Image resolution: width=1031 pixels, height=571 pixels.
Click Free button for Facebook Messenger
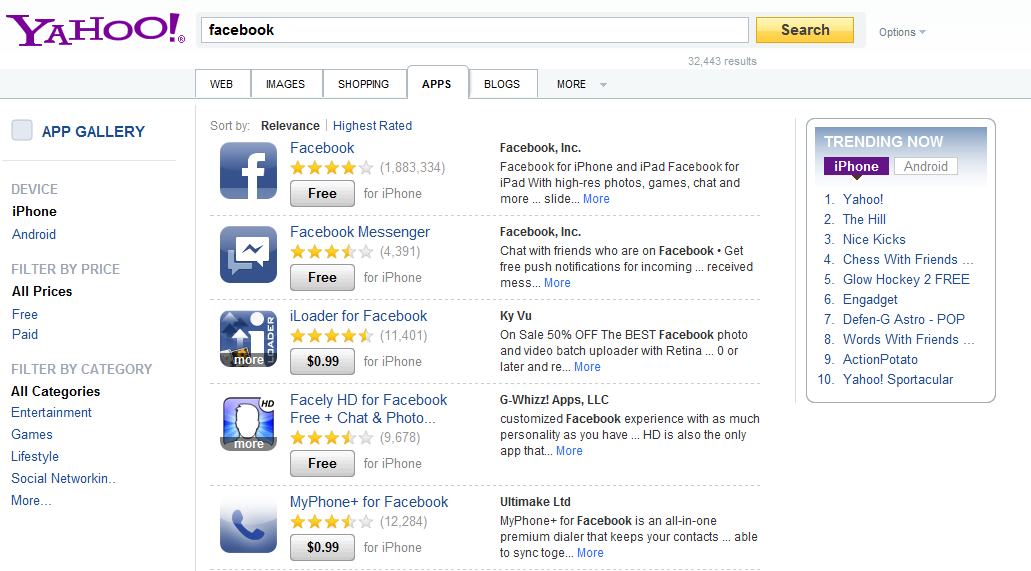click(x=322, y=278)
